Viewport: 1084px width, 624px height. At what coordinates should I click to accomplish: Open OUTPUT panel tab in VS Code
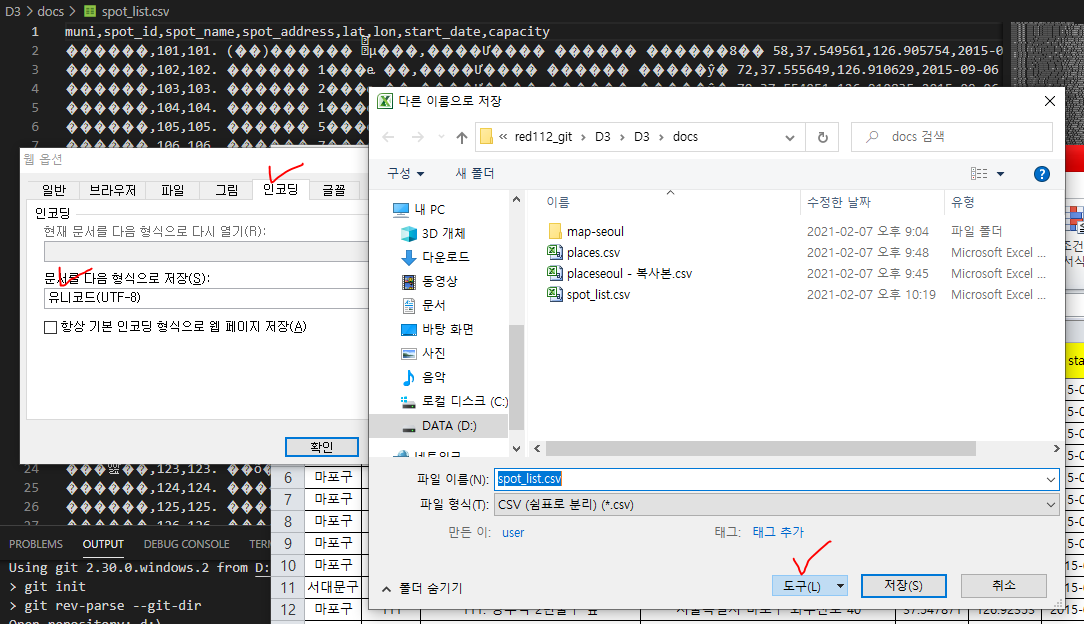(103, 545)
